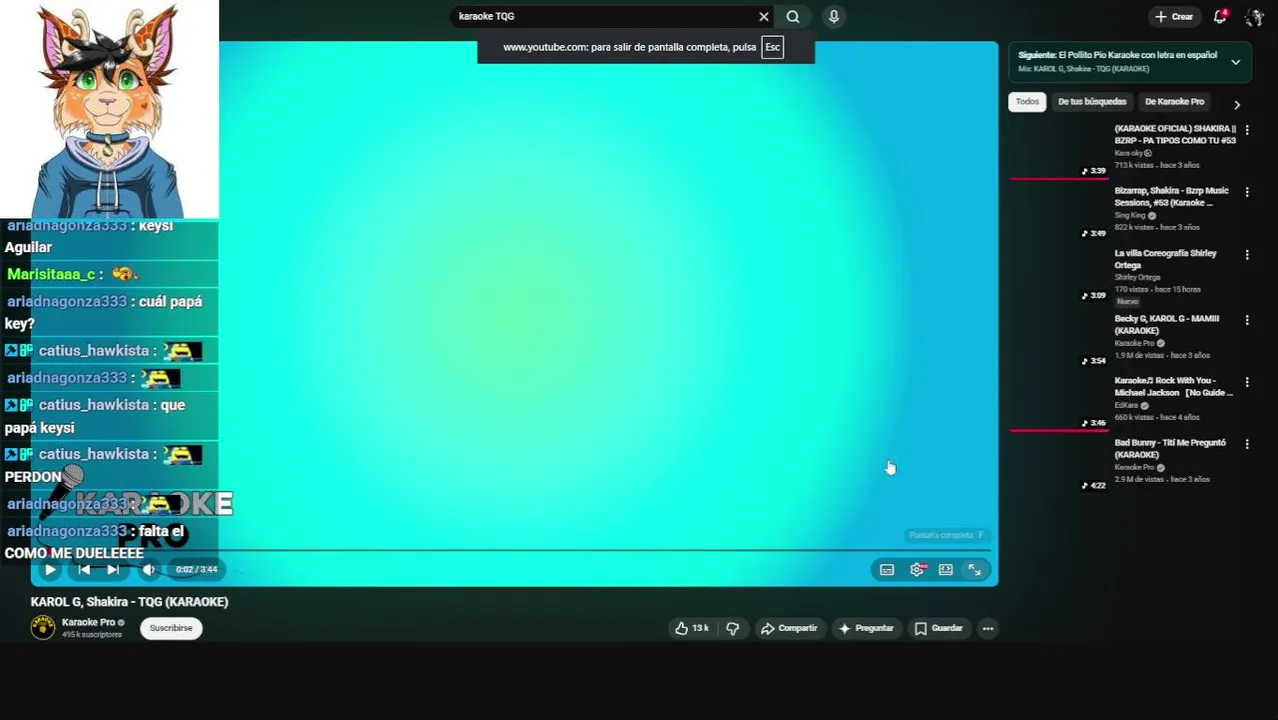Click the Suscribirse button

point(171,628)
